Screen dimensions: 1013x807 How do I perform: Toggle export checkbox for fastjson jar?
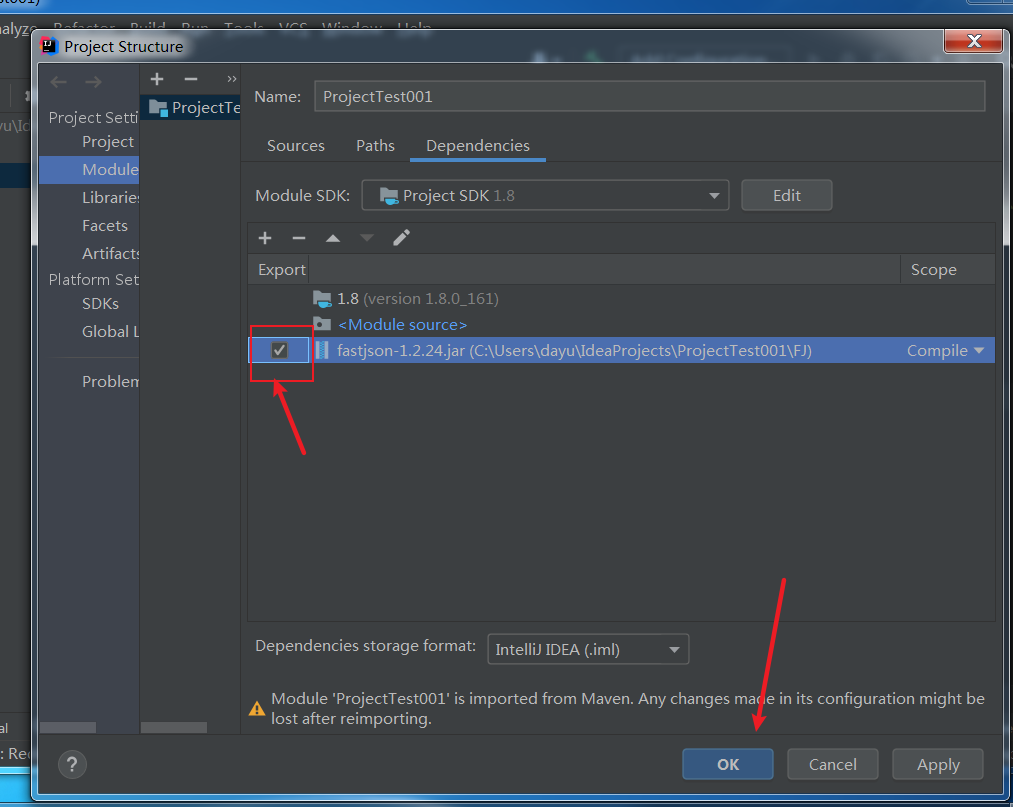(x=279, y=350)
